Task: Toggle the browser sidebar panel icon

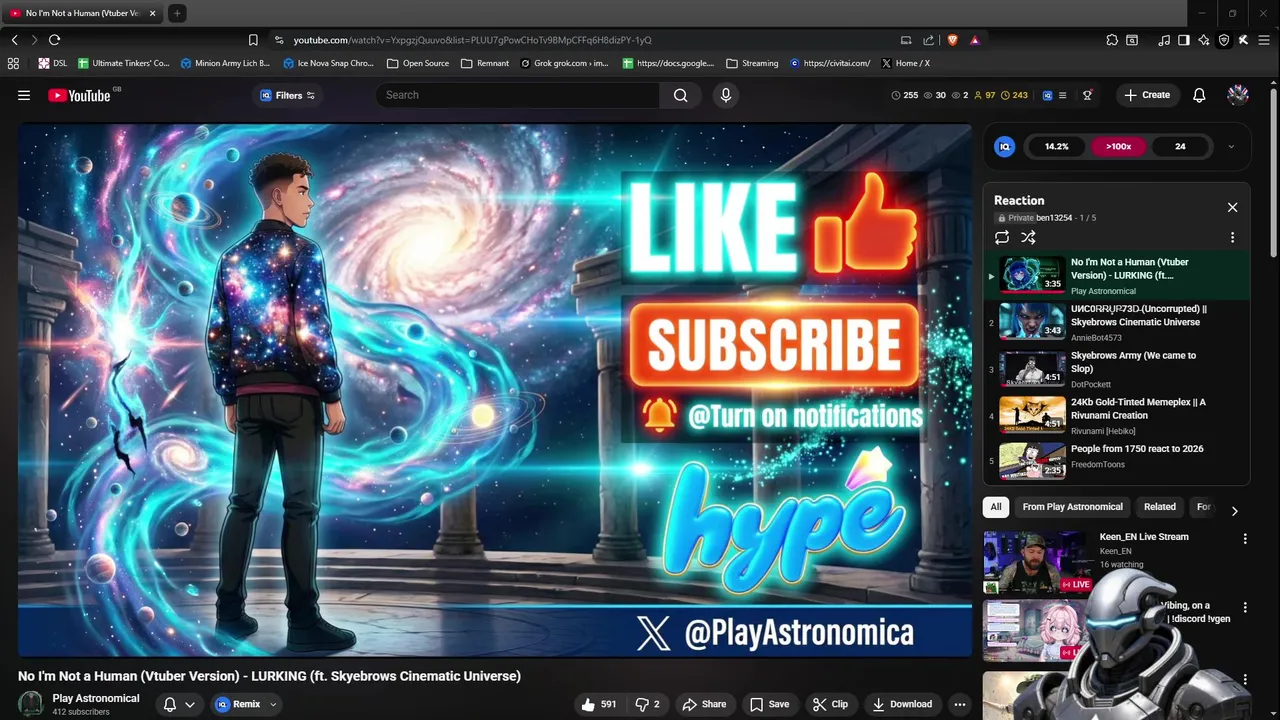Action: click(x=1184, y=40)
